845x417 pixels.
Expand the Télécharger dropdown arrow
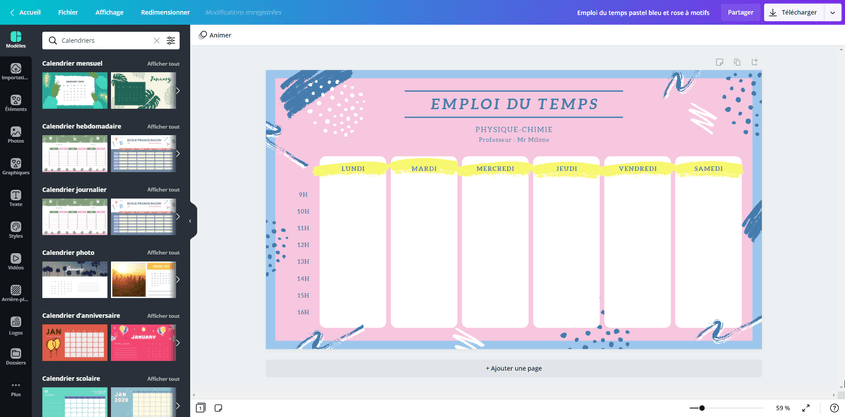pyautogui.click(x=833, y=13)
